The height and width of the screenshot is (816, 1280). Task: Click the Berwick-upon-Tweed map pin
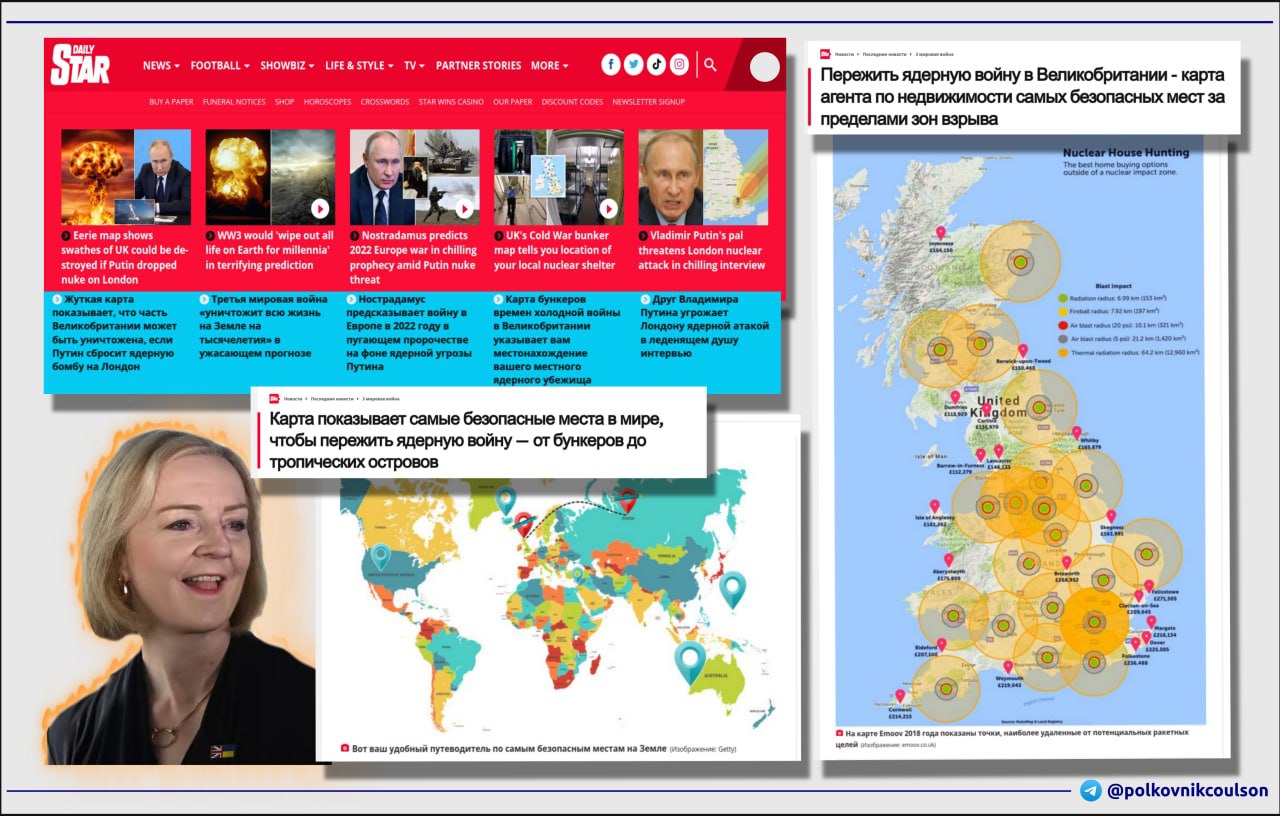click(1022, 351)
